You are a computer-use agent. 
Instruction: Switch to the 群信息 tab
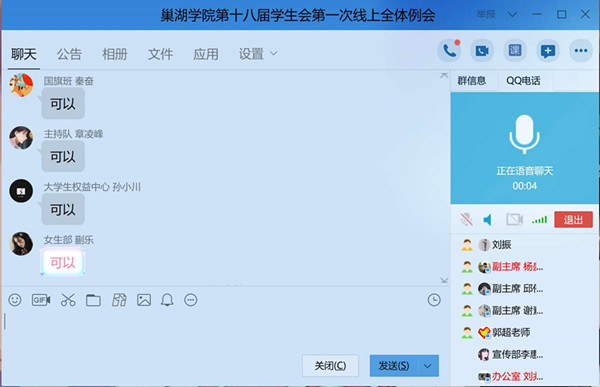[472, 81]
